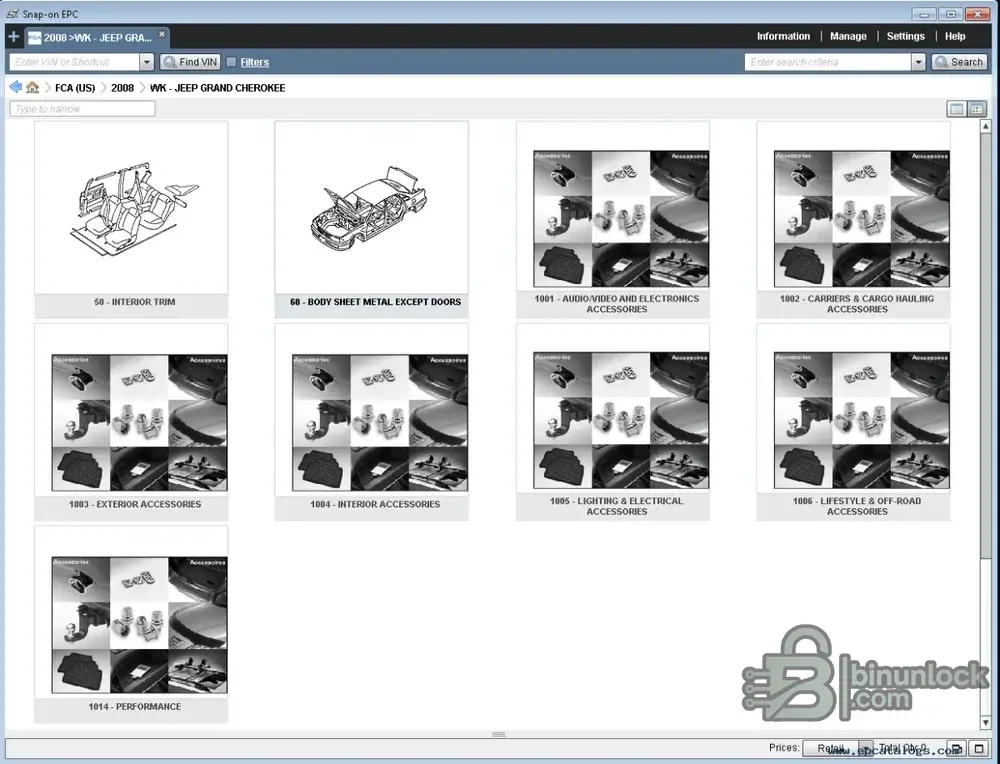
Task: Switch to list view icon
Action: (x=956, y=109)
